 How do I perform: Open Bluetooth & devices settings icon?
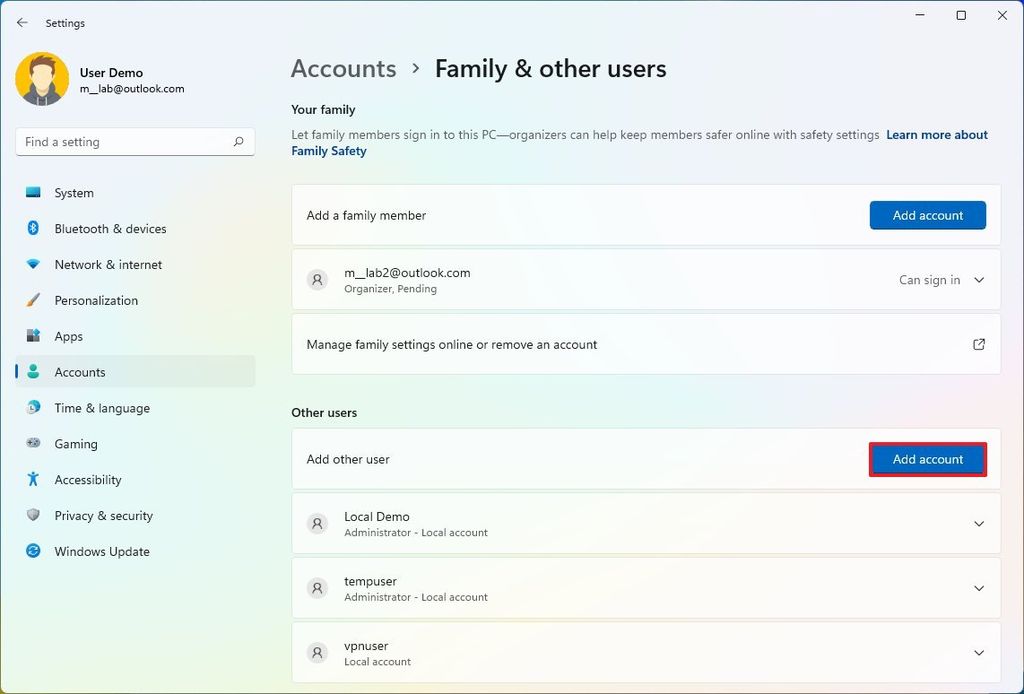[x=33, y=228]
